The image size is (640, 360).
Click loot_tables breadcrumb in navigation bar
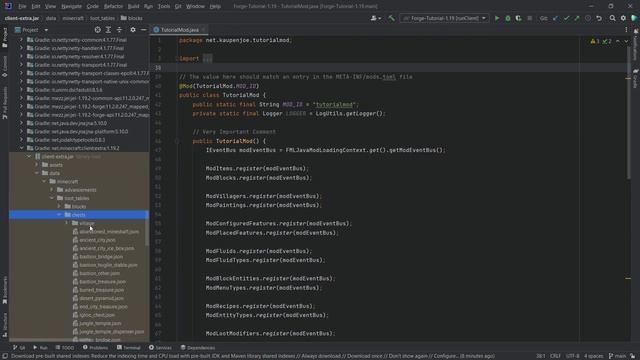[102, 18]
